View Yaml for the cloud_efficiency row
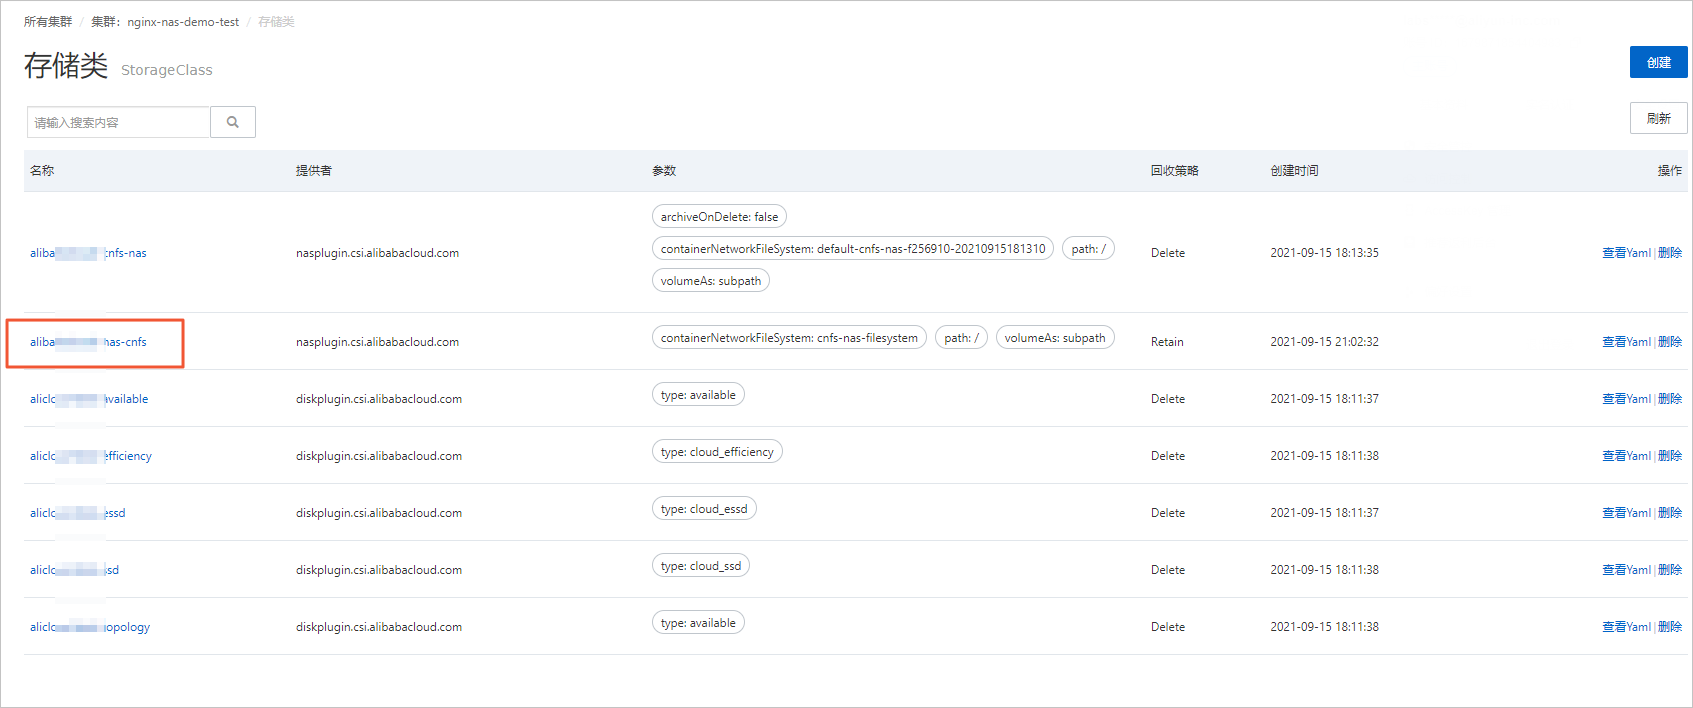 pos(1626,456)
